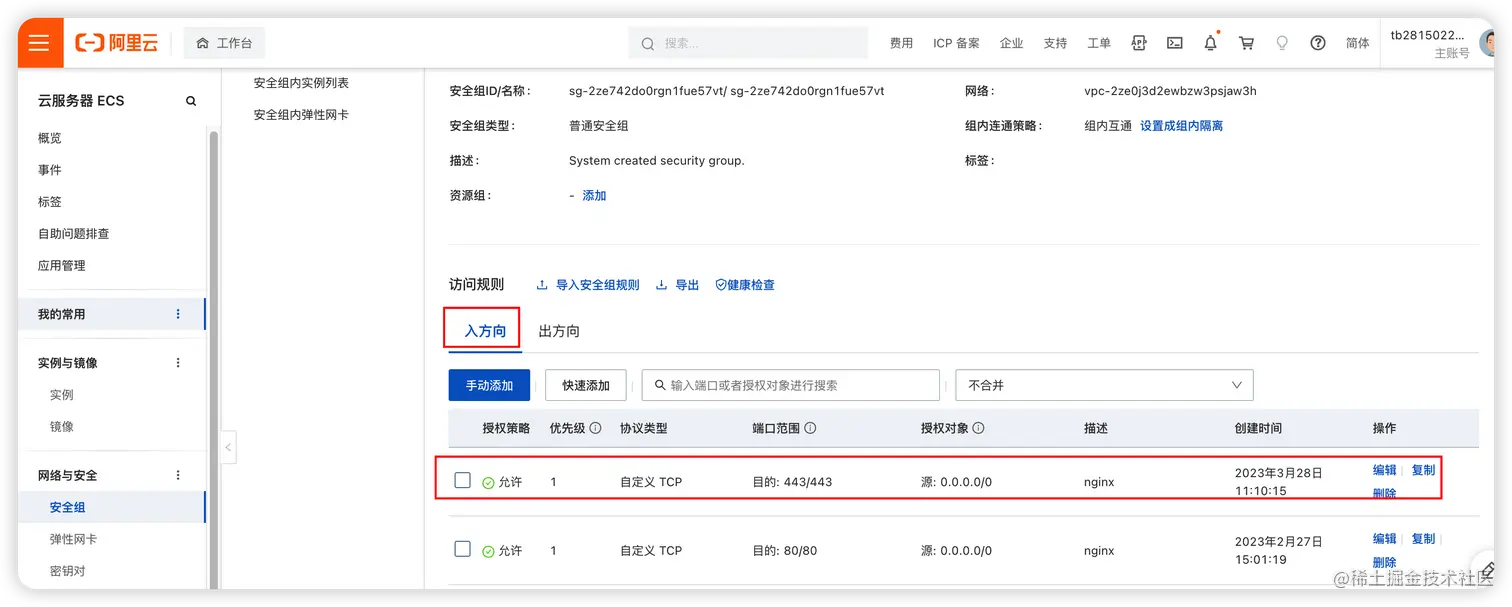Go to 密钥对 in the sidebar
The height and width of the screenshot is (607, 1512).
coord(68,571)
